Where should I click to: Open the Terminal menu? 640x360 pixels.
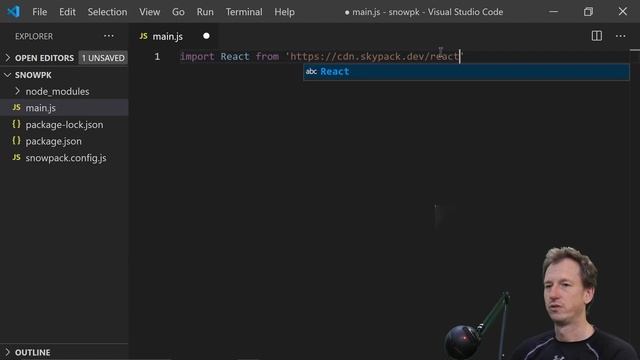click(x=244, y=12)
